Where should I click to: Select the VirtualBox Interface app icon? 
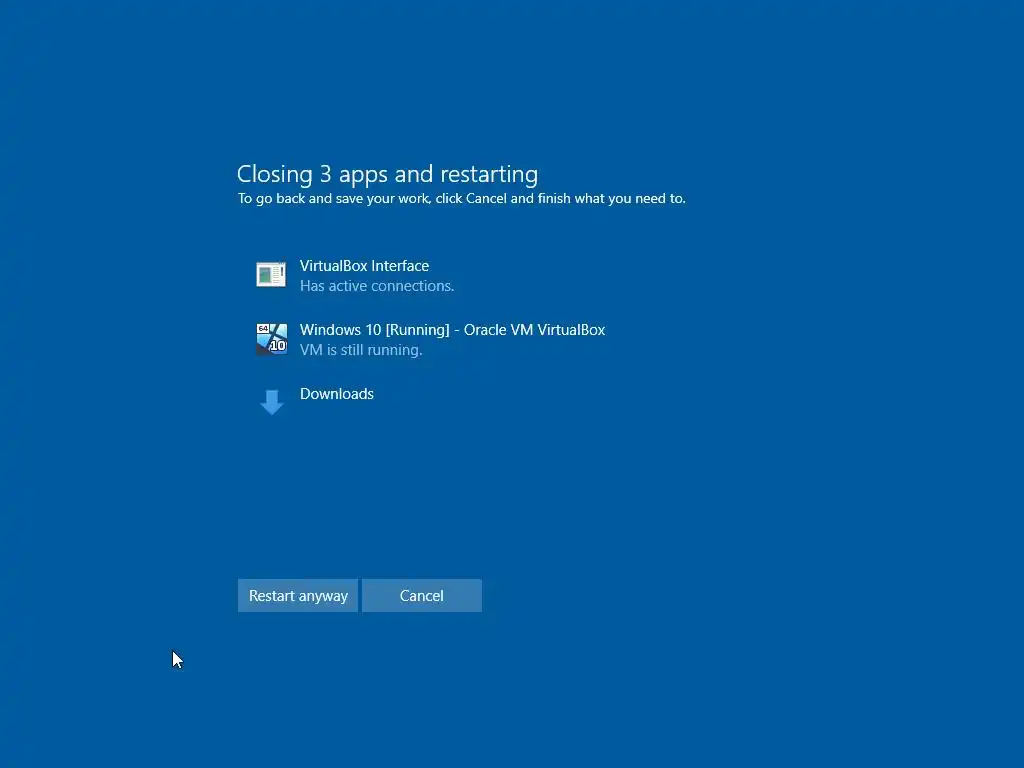point(271,275)
